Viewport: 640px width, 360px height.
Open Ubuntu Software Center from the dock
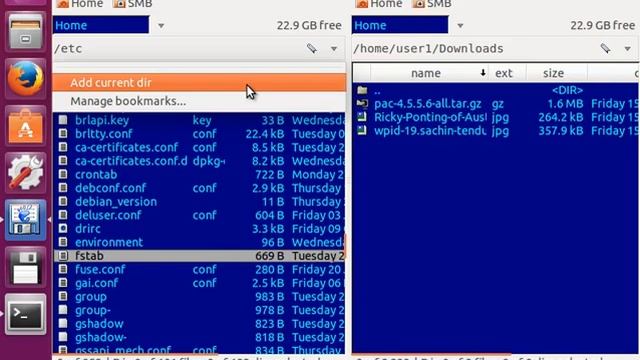(25, 126)
